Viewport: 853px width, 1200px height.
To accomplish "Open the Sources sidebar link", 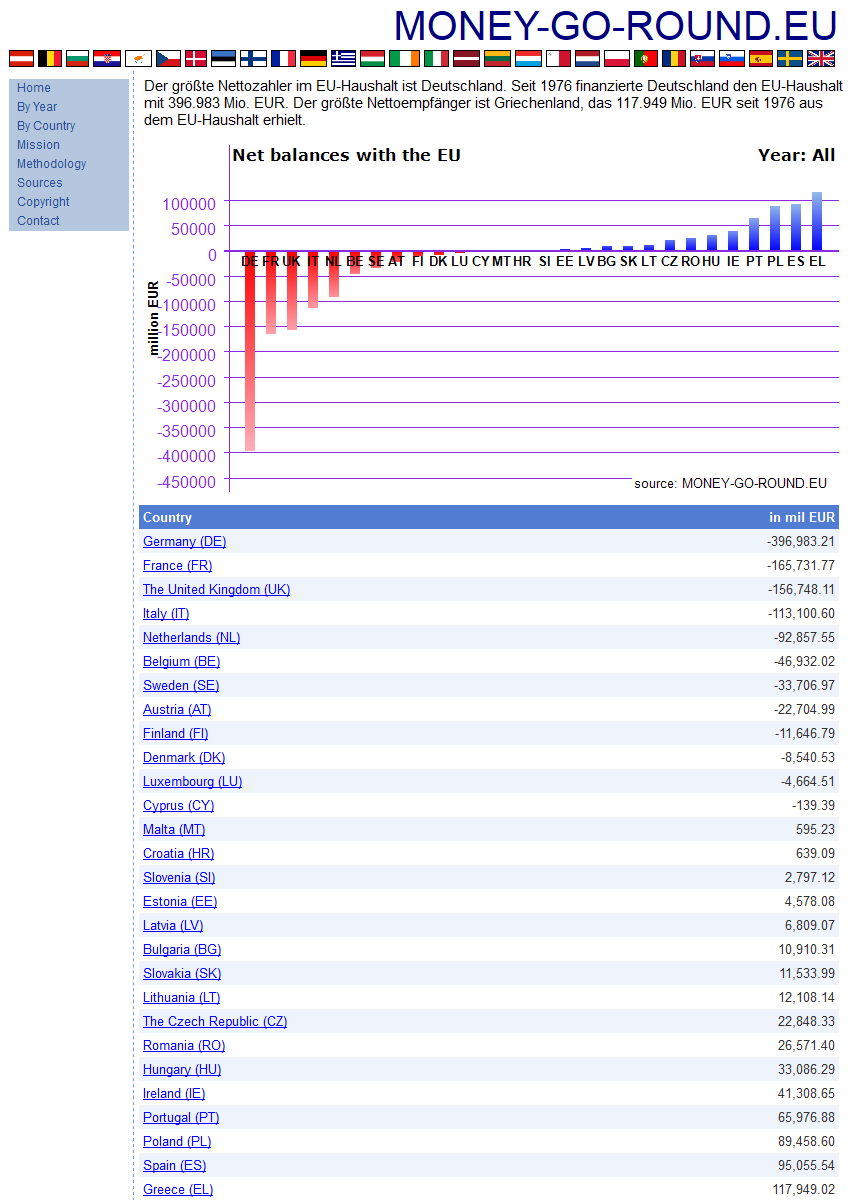I will (x=39, y=183).
